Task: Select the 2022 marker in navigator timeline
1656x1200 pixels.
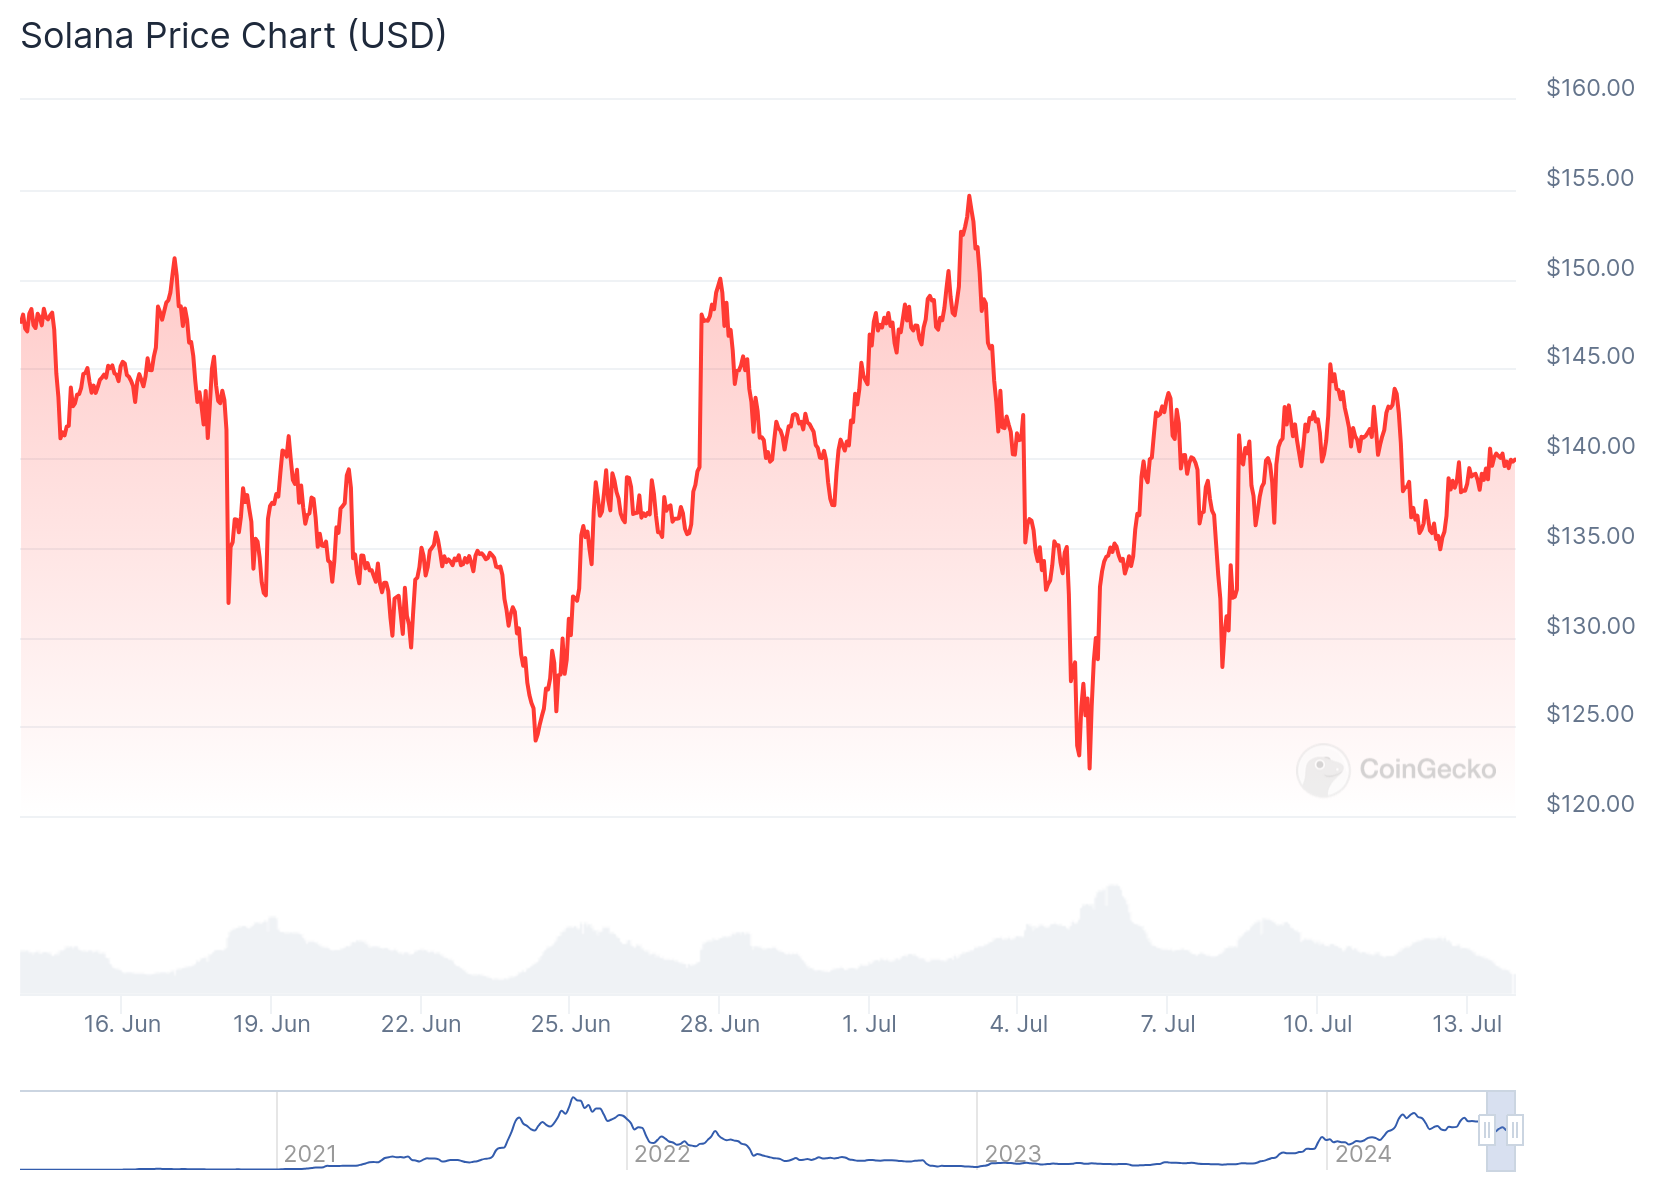Action: 662,1154
